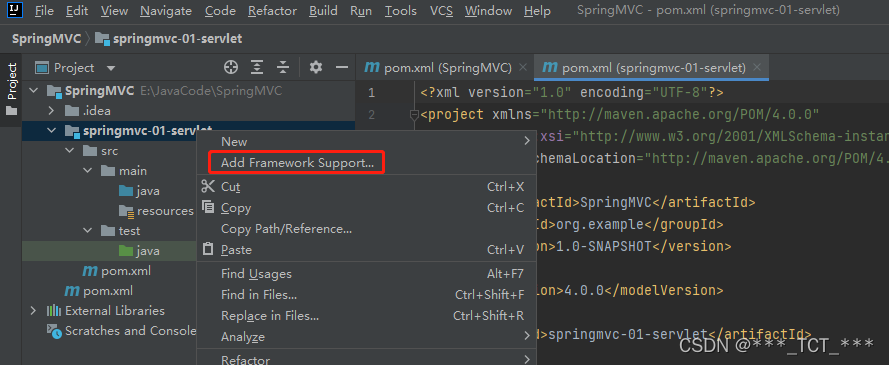Close the pom.xml (springmvc-01-servlet) tab

757,68
